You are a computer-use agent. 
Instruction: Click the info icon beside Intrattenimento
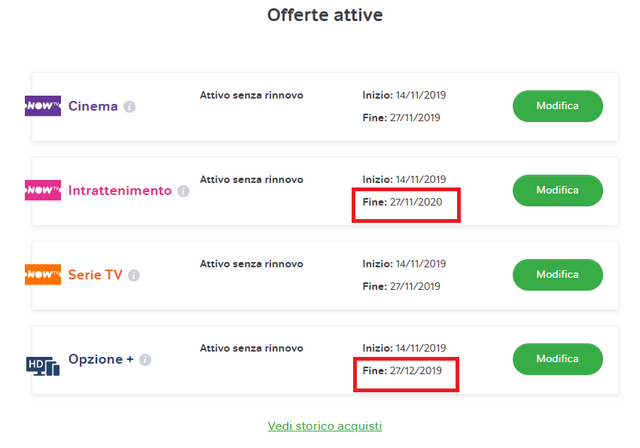(x=183, y=191)
